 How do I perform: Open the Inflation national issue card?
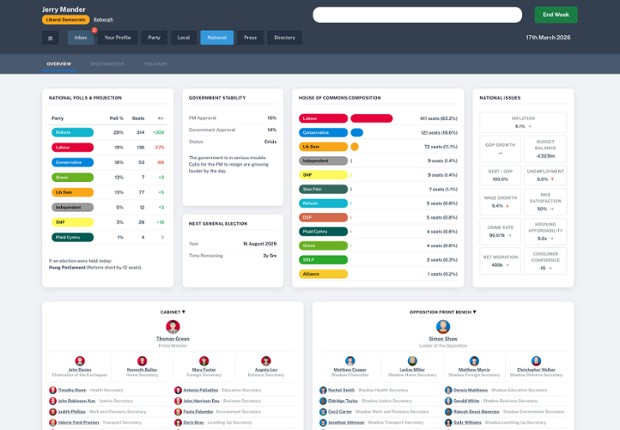tap(523, 122)
